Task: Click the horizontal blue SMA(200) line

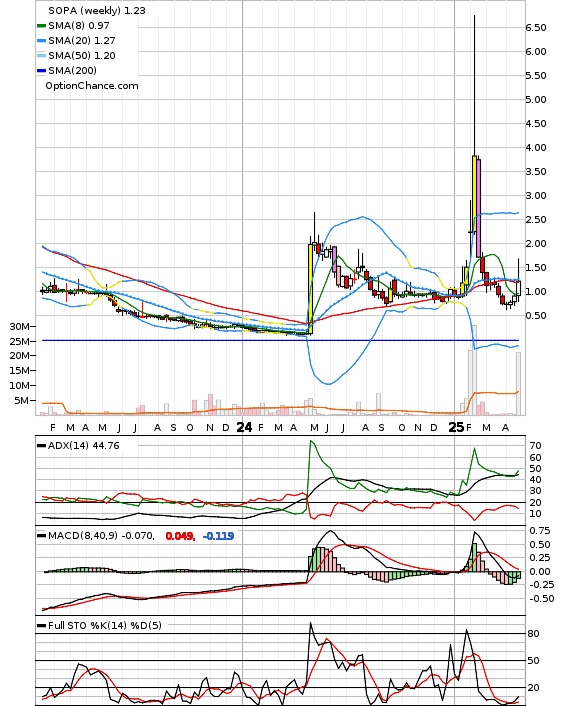Action: [280, 340]
